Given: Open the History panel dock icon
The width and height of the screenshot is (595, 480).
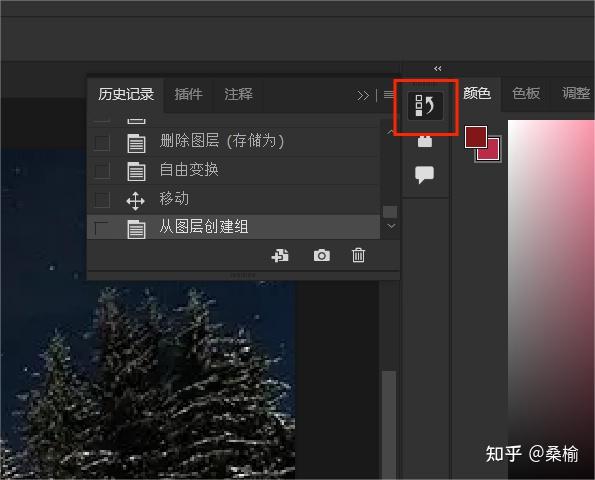Looking at the screenshot, I should point(425,106).
